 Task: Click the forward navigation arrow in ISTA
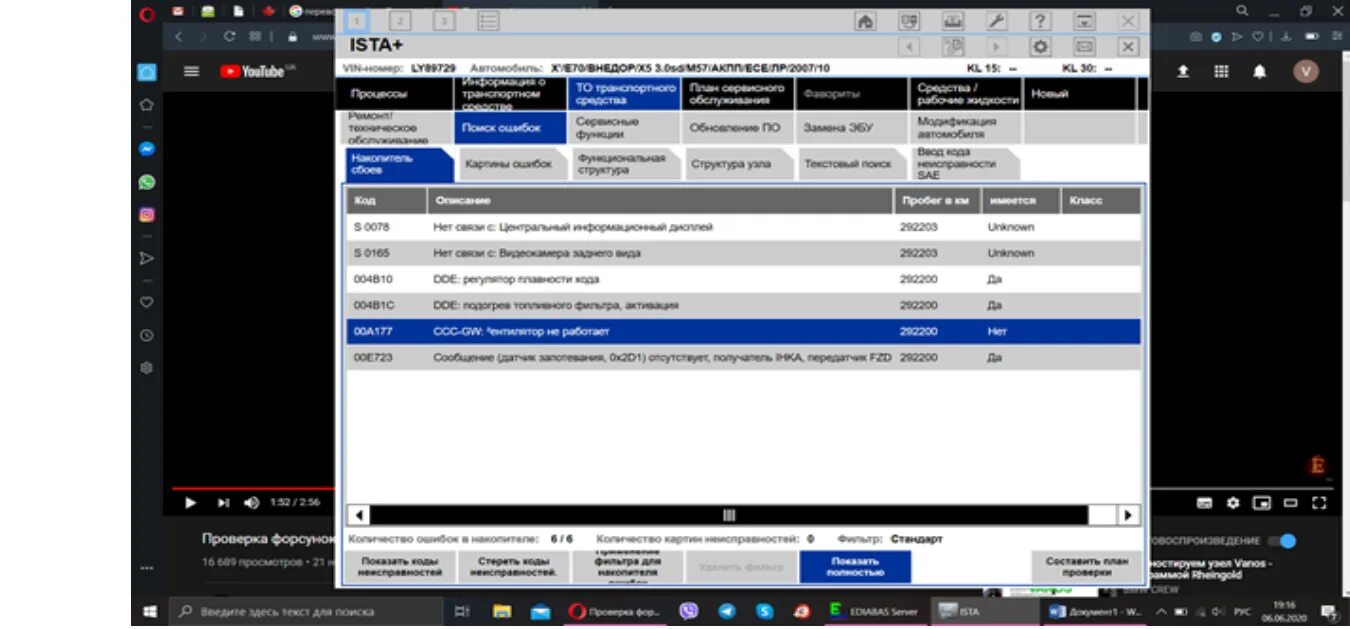pyautogui.click(x=995, y=46)
